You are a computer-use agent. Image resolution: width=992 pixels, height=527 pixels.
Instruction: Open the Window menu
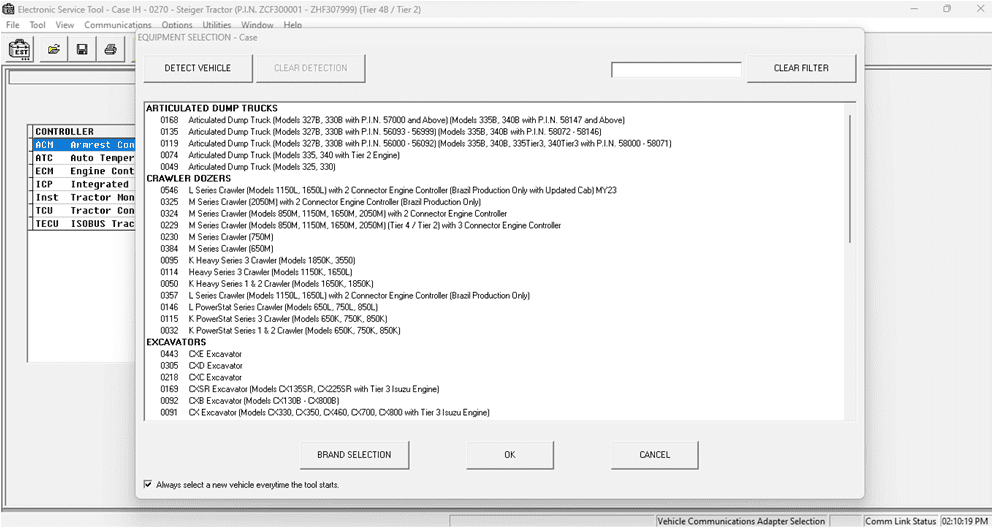257,25
